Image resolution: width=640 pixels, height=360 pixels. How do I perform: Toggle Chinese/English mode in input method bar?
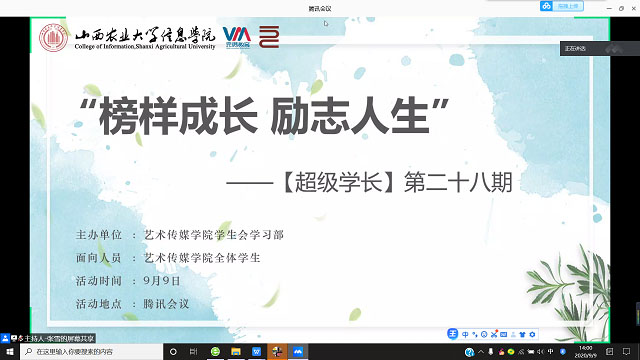(465, 335)
